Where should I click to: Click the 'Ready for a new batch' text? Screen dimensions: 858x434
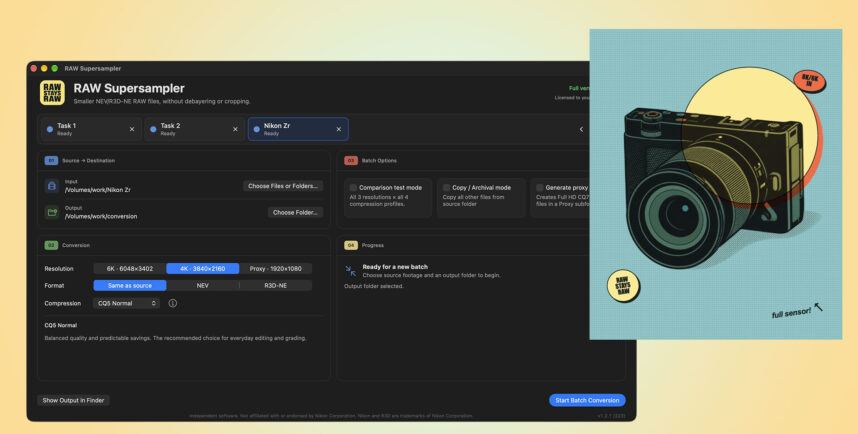395,267
